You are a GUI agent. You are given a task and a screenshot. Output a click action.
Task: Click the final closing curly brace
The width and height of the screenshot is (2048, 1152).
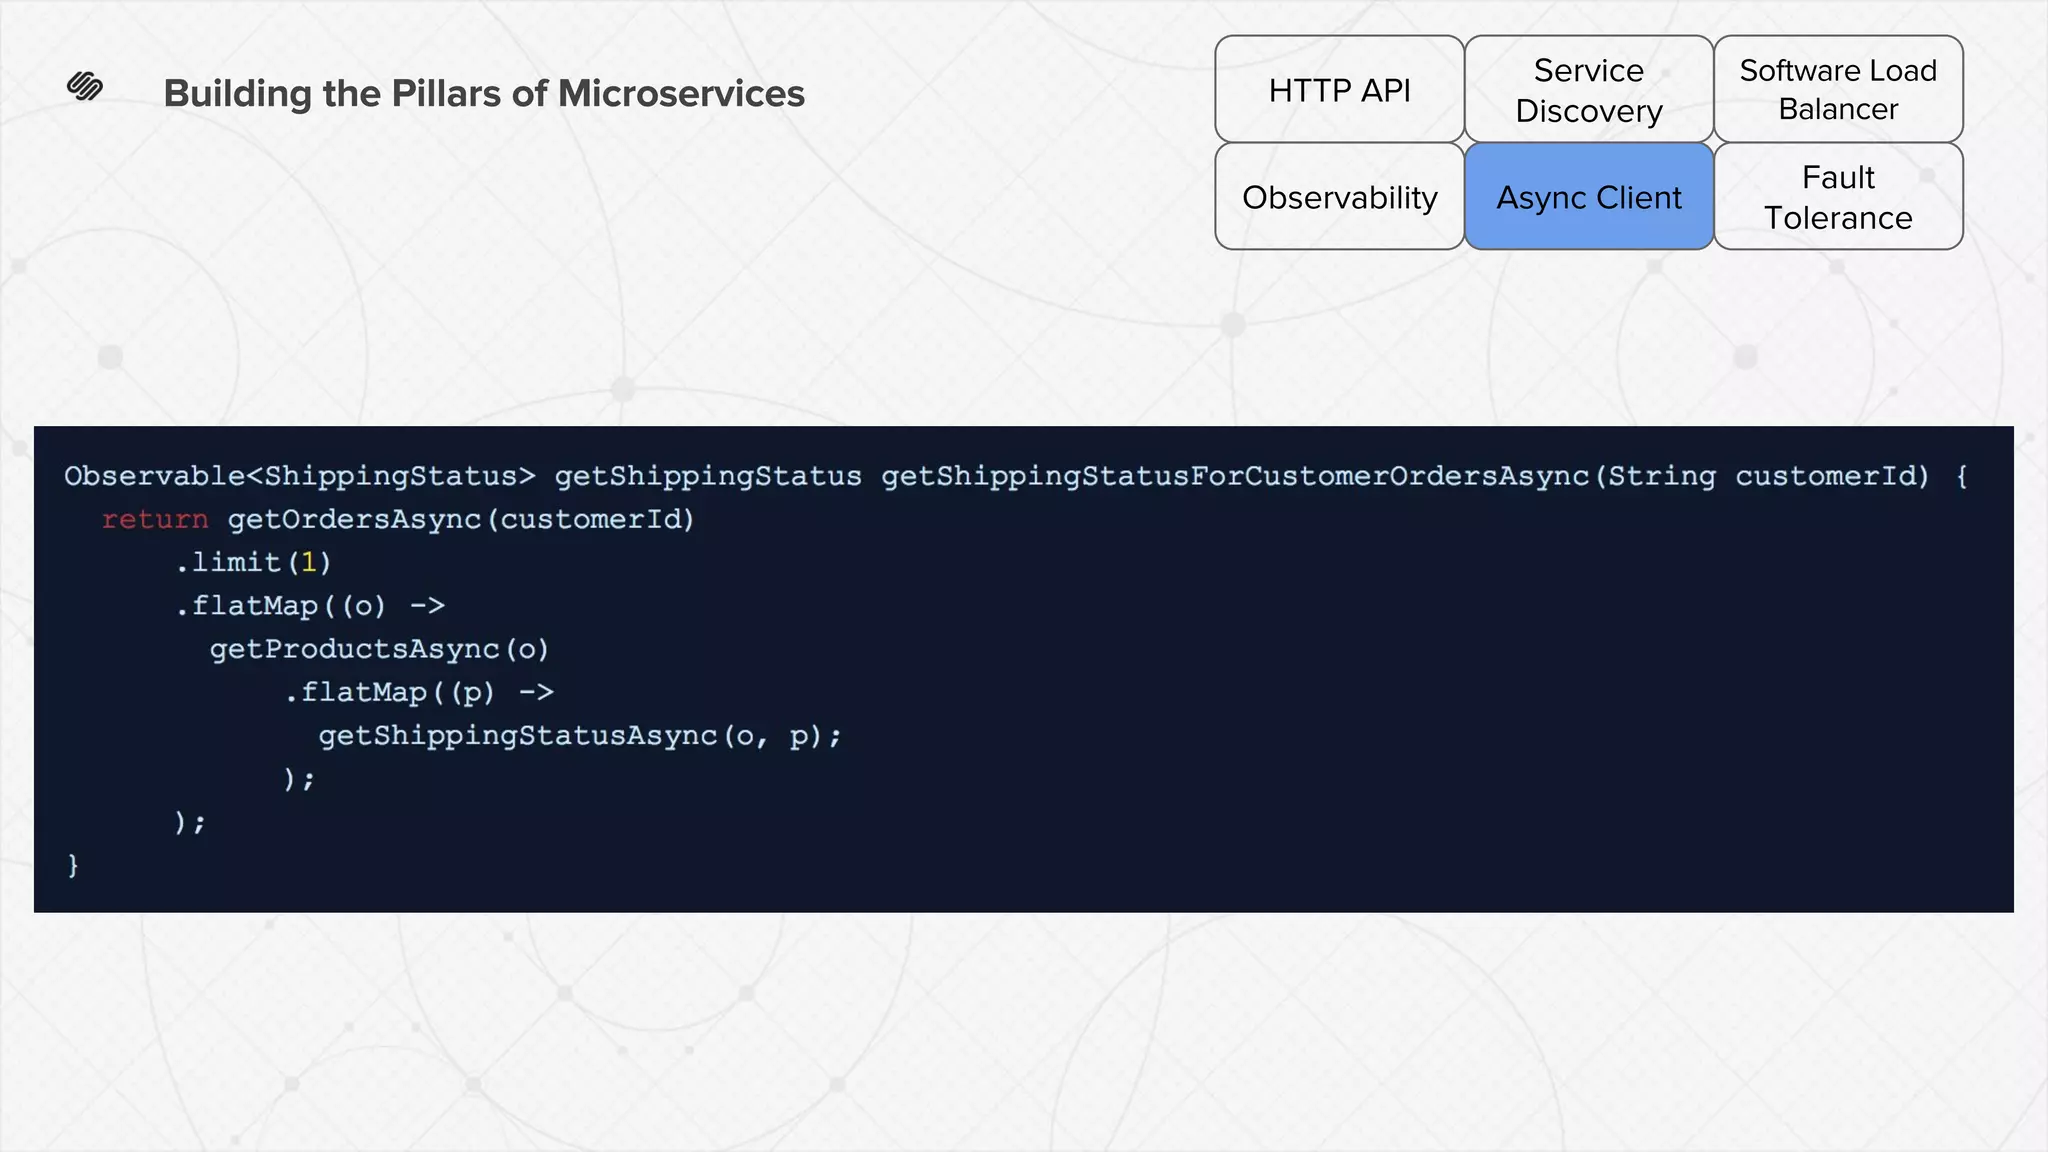click(73, 864)
